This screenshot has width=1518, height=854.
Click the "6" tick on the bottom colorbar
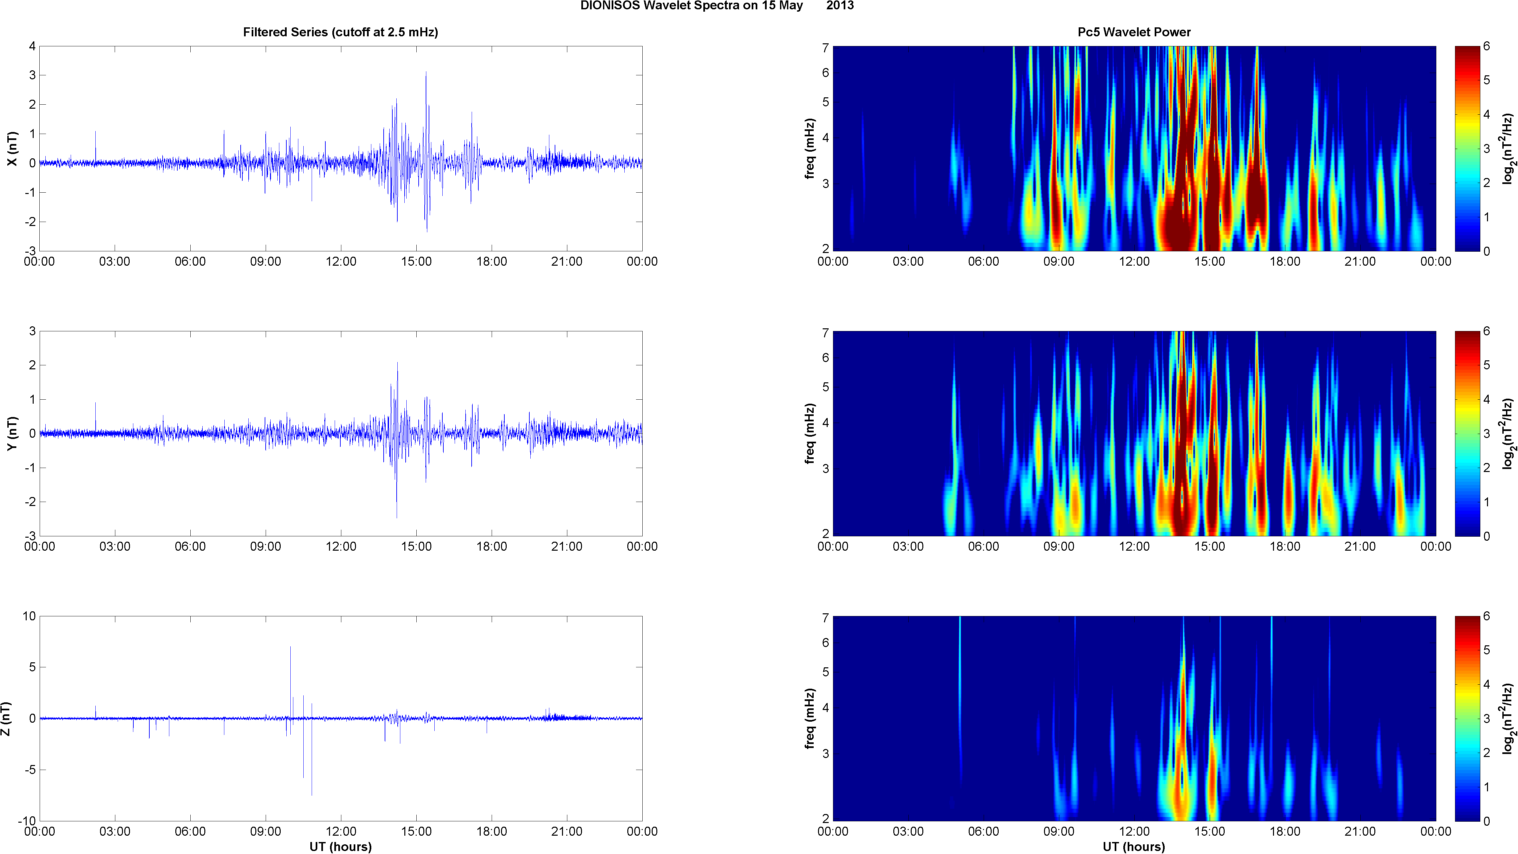pyautogui.click(x=1487, y=617)
